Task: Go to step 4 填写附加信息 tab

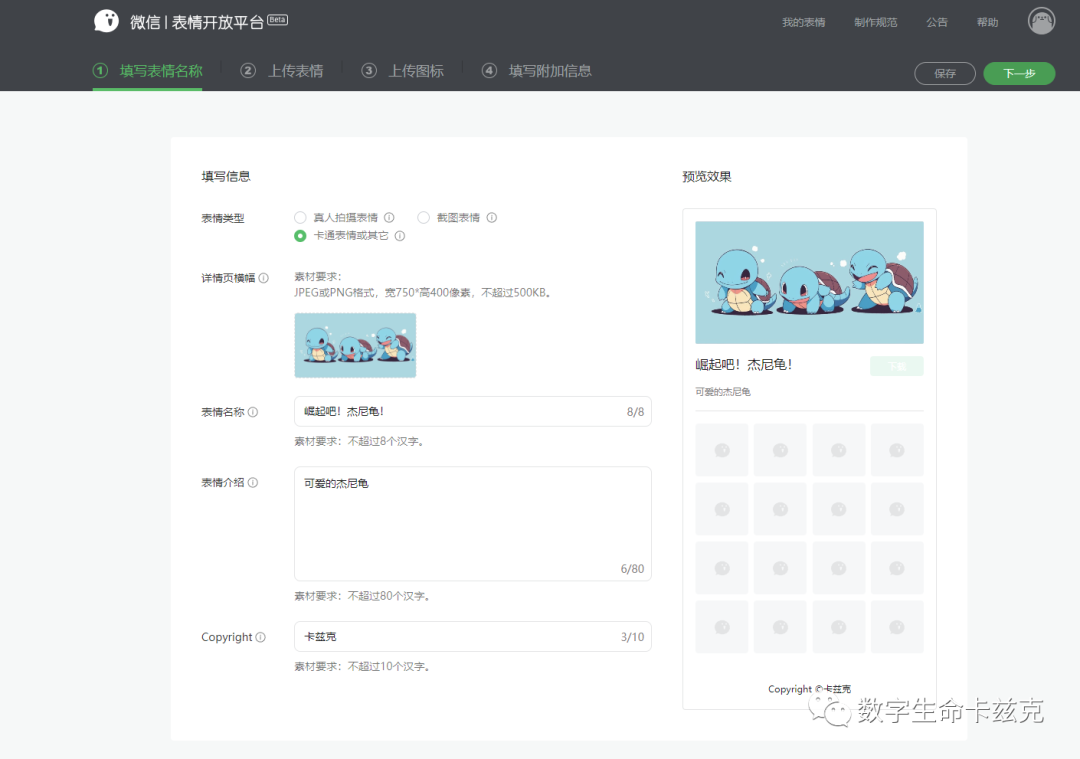Action: pos(537,71)
